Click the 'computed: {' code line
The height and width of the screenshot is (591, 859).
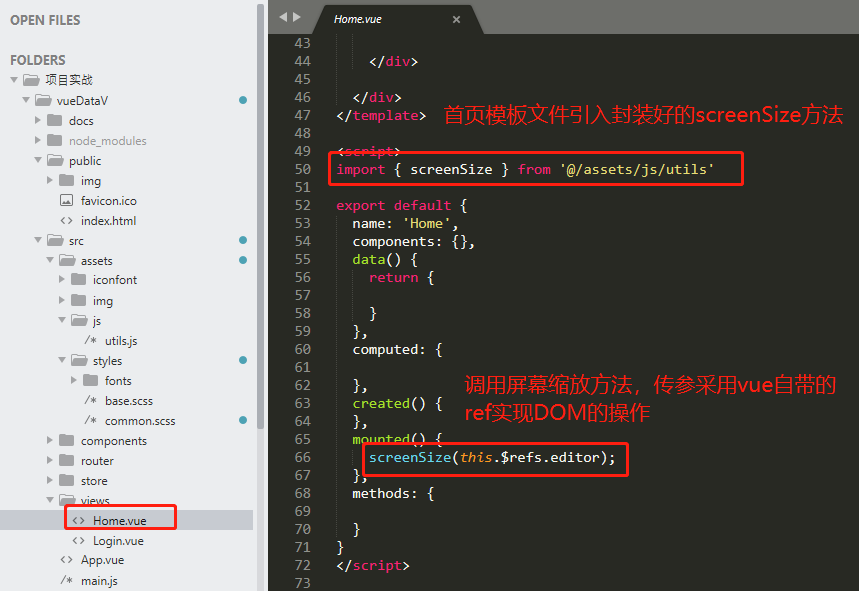[397, 349]
